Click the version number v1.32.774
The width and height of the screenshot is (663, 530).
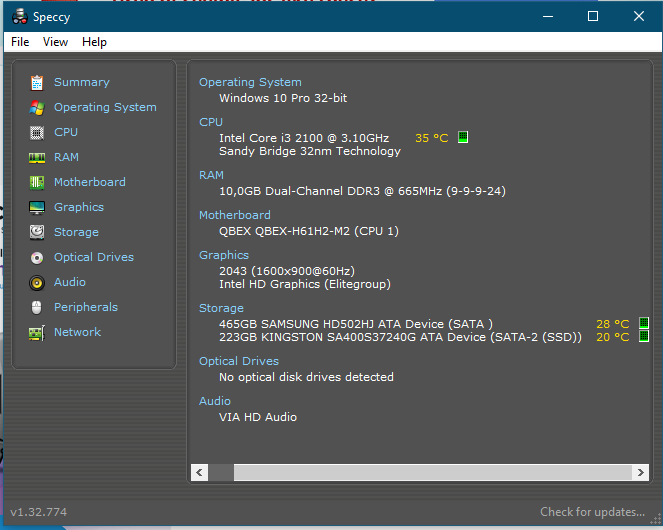click(x=38, y=512)
